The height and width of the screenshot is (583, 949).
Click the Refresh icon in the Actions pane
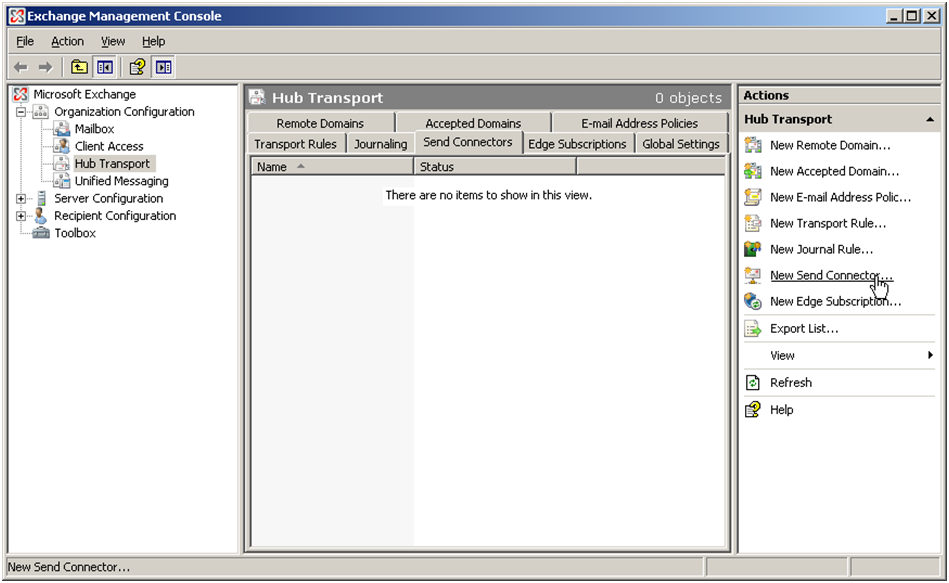[752, 382]
